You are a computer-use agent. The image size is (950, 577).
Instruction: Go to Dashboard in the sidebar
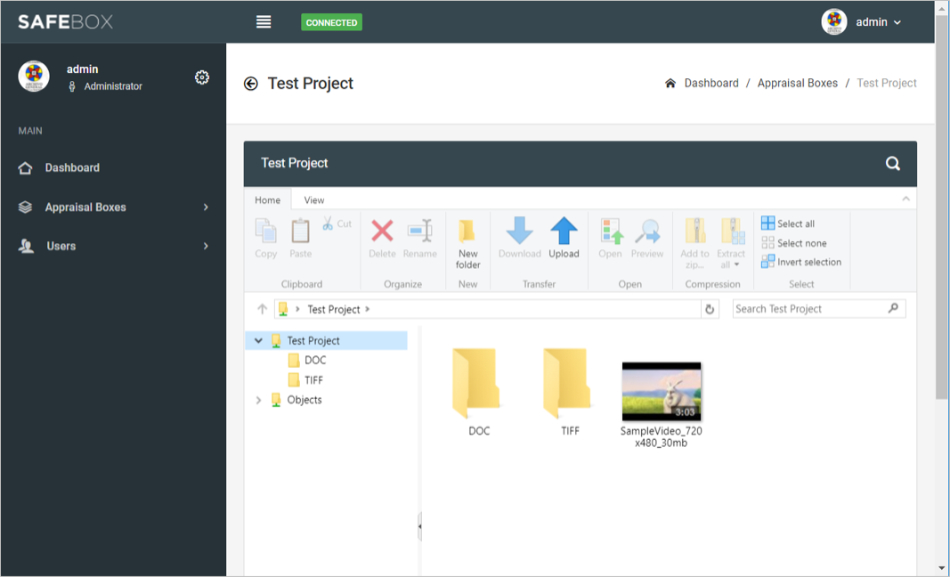pos(72,168)
